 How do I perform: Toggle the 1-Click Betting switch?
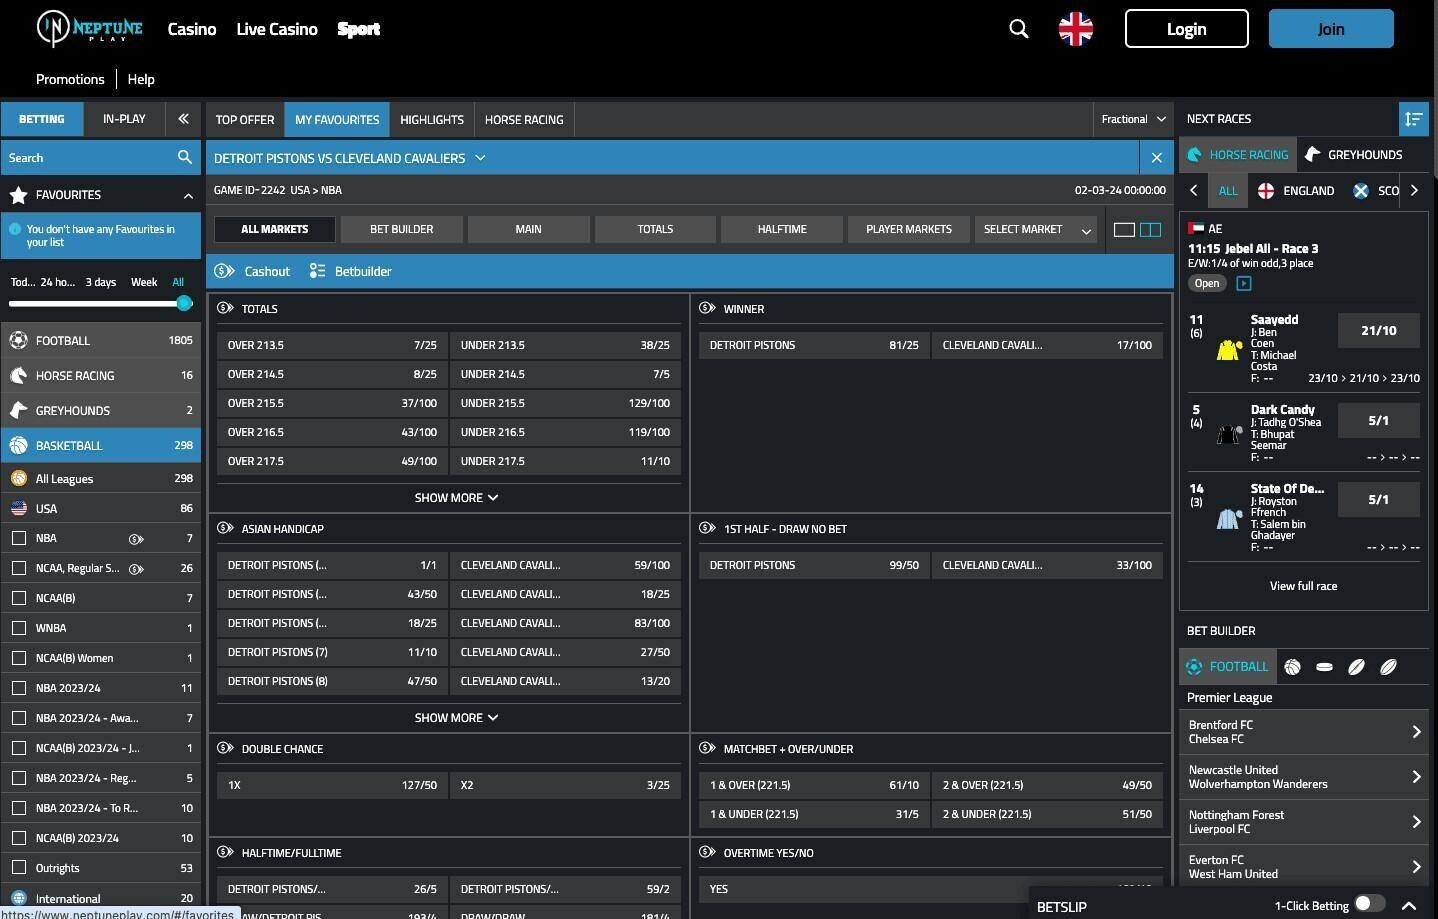[x=1370, y=904]
